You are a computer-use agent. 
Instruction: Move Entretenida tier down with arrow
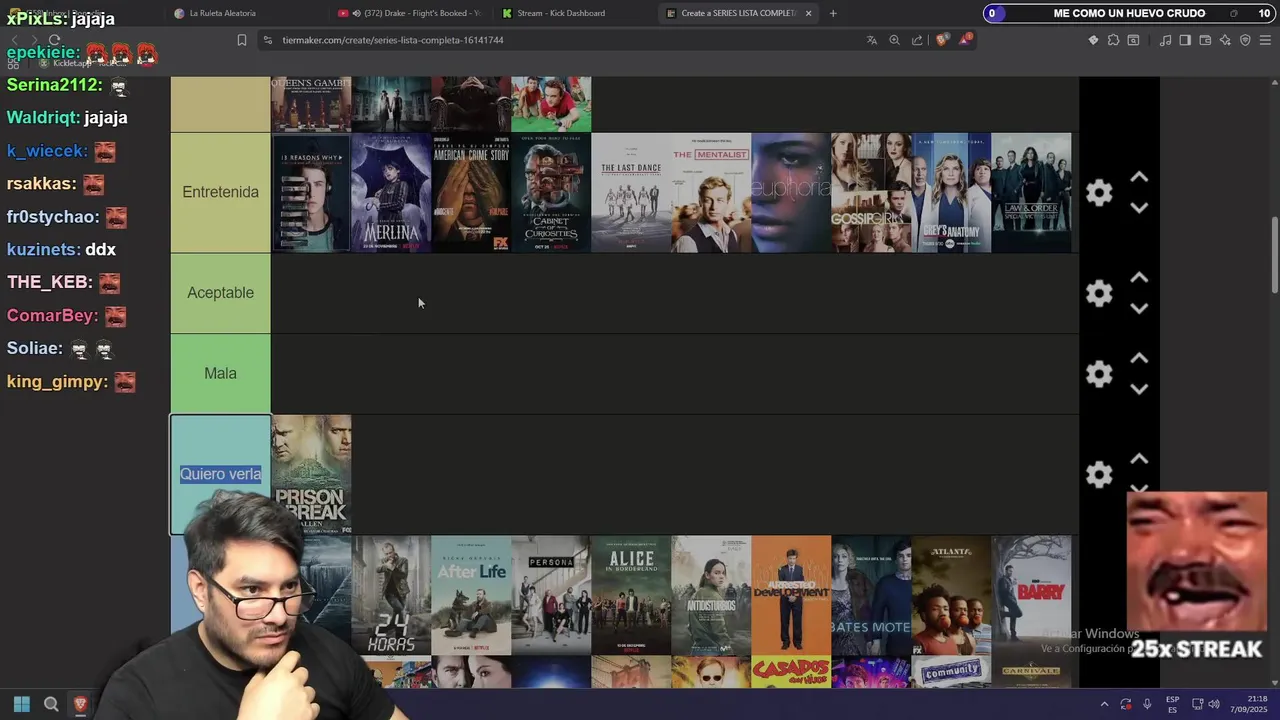1139,208
